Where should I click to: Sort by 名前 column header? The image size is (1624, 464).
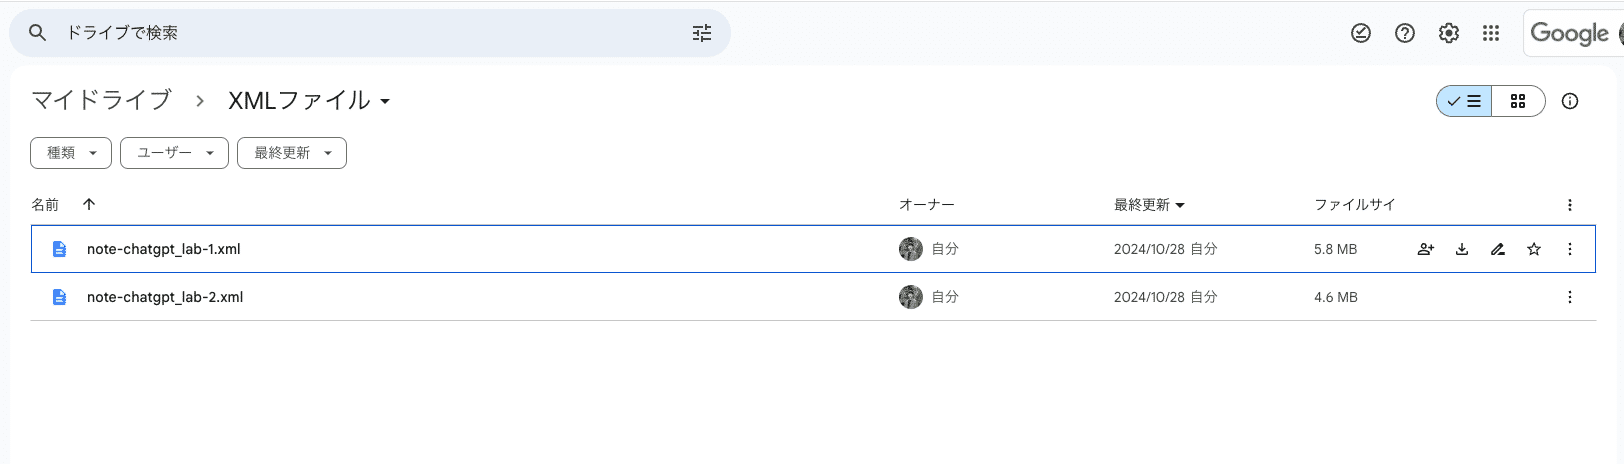point(45,205)
